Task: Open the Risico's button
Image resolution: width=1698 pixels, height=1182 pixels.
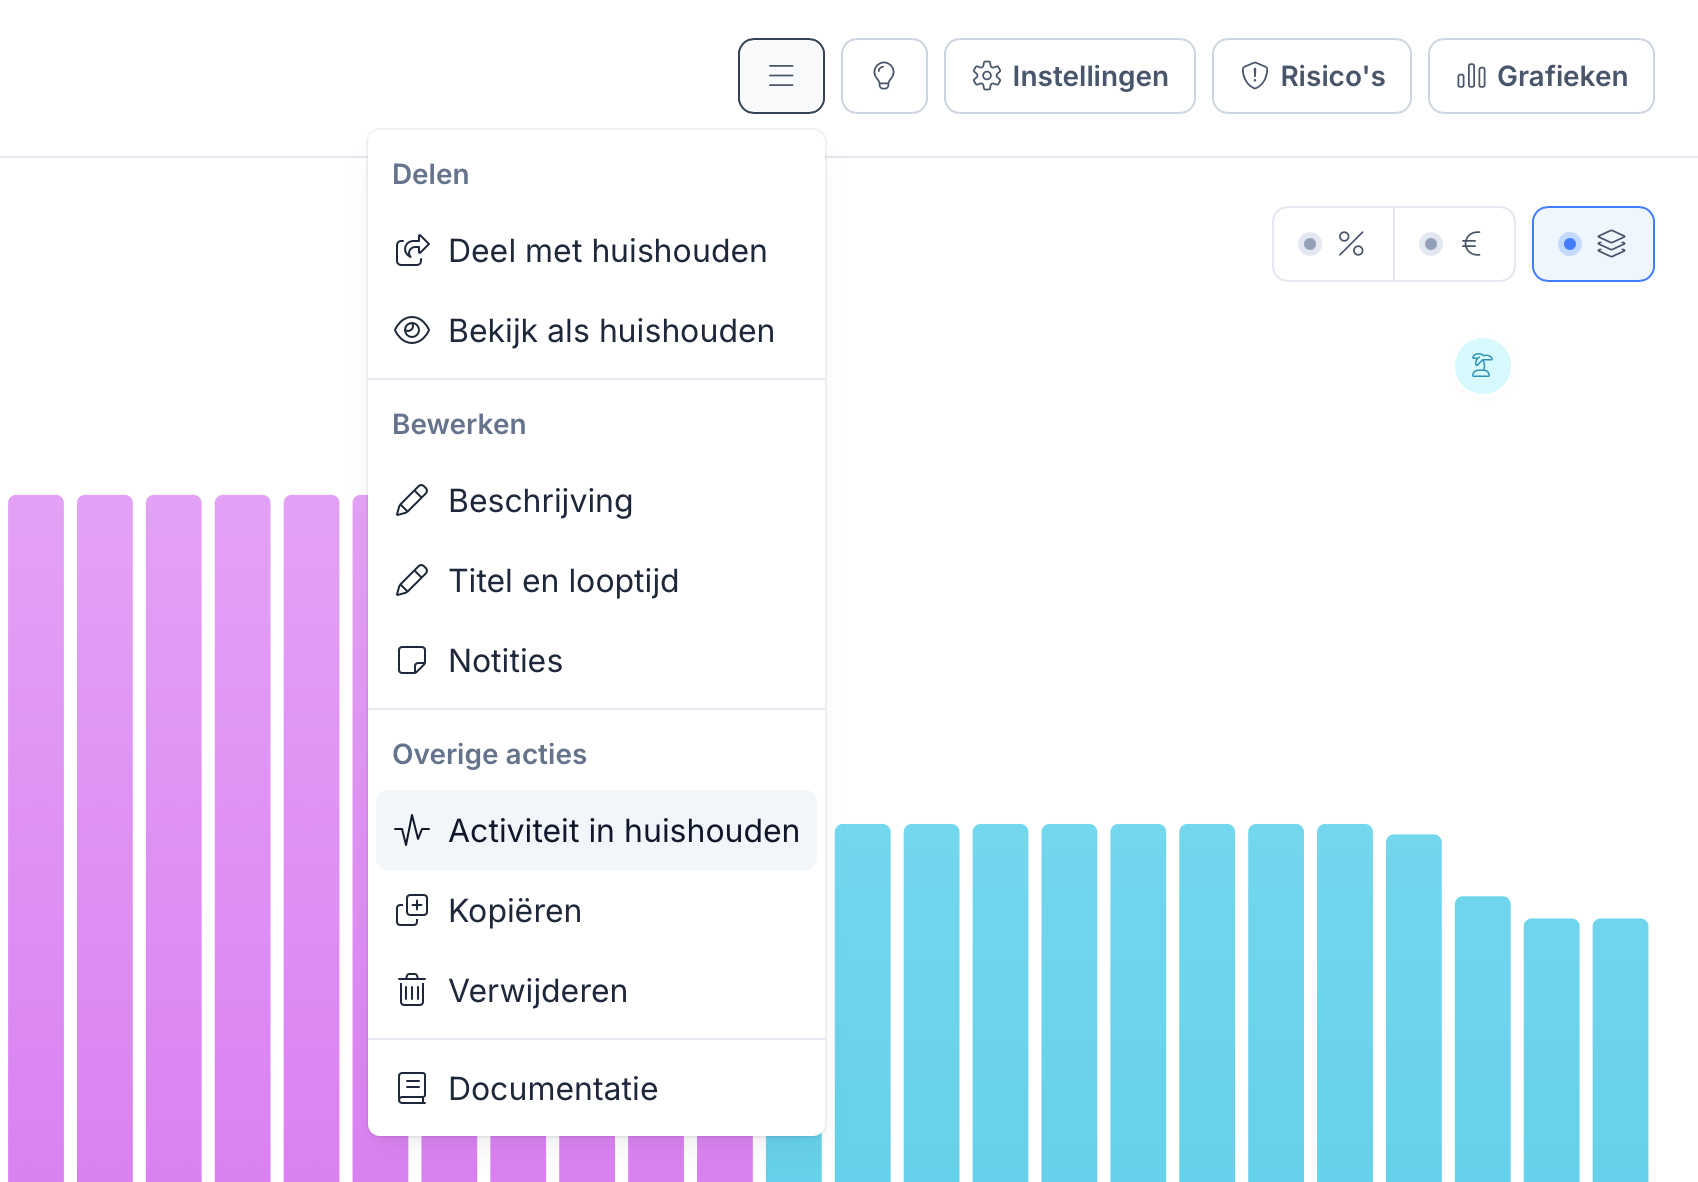Action: point(1312,76)
